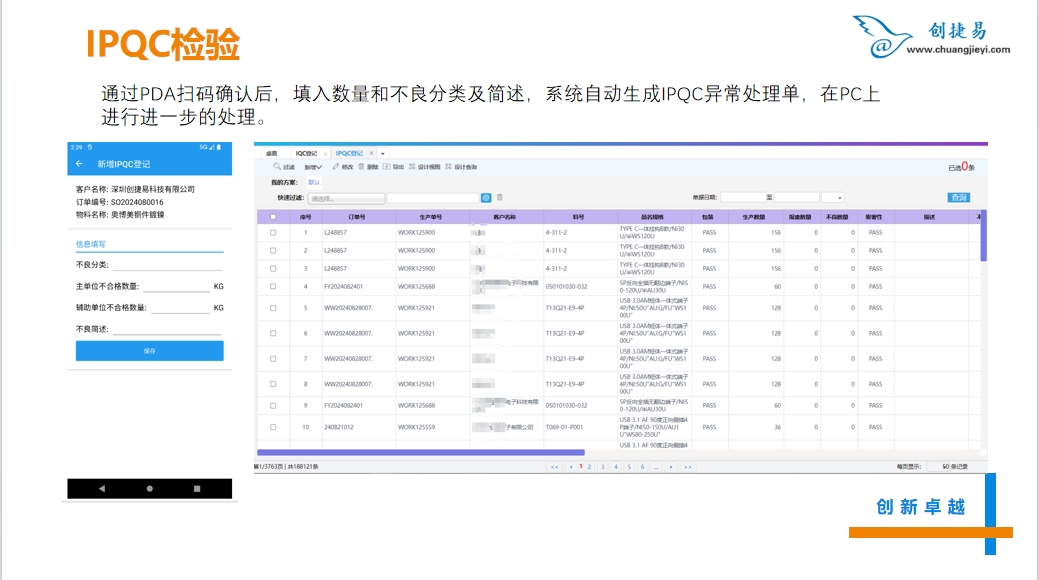The width and height of the screenshot is (1039, 580).
Task: Select checkbox for row 10 order 240821012
Action: point(273,427)
